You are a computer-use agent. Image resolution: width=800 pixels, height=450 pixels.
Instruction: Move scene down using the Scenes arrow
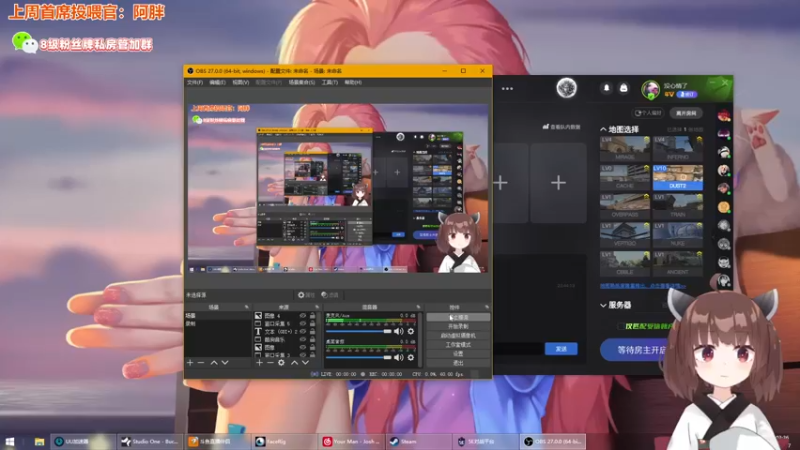tap(225, 362)
